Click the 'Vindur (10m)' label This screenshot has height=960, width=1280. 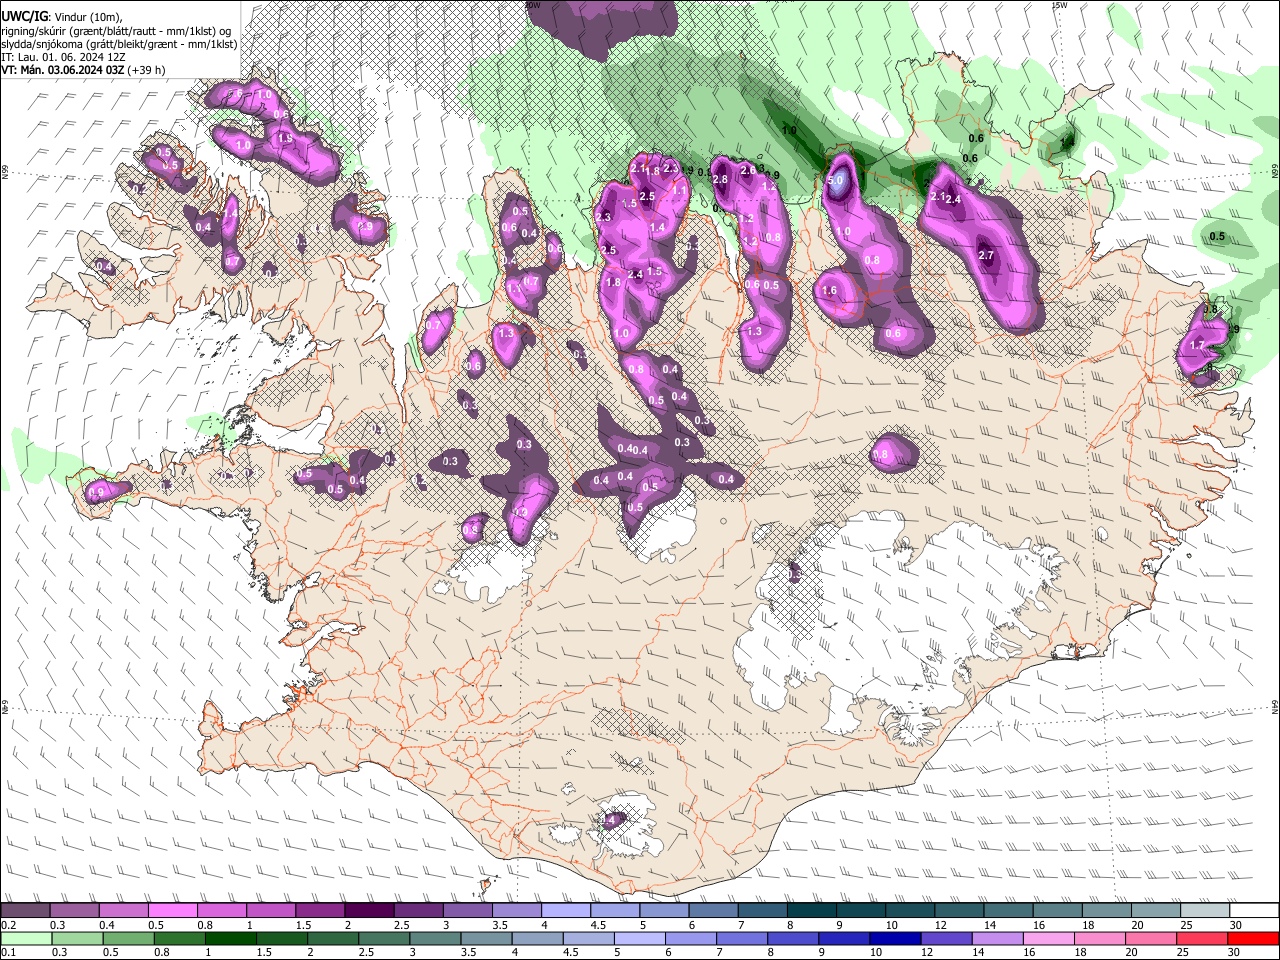[89, 17]
